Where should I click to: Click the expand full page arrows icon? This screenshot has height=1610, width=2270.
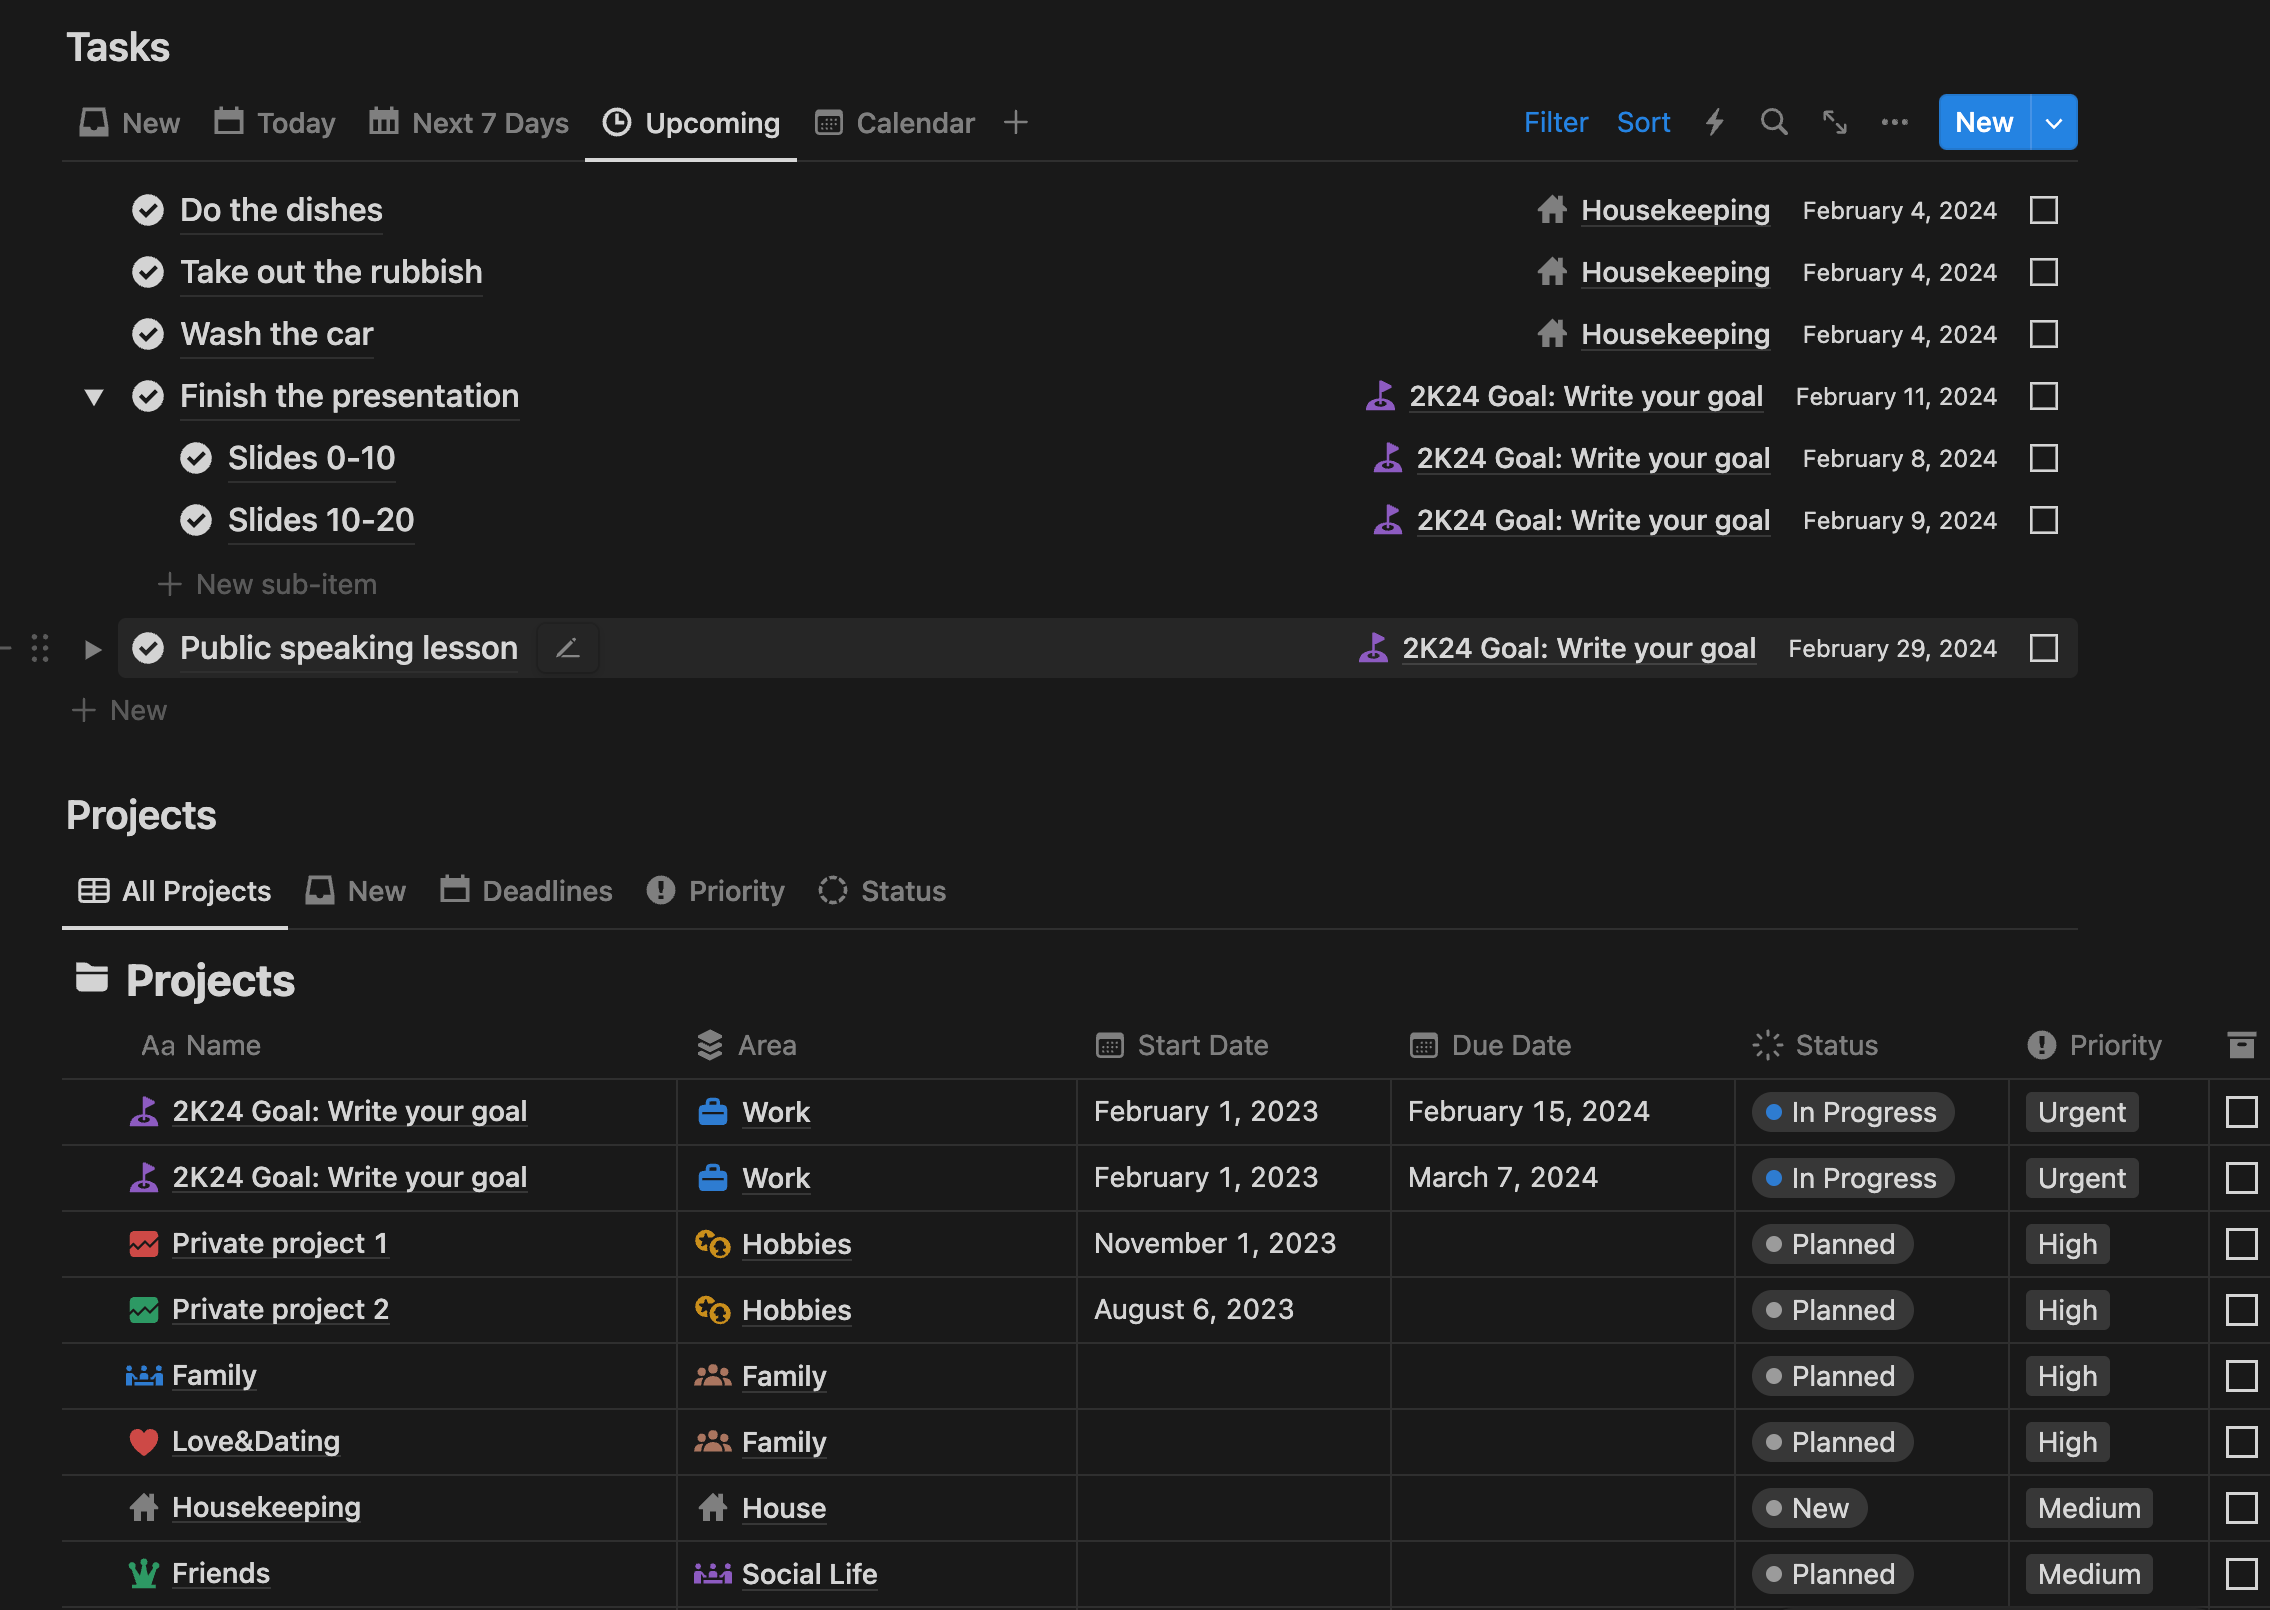pyautogui.click(x=1834, y=122)
